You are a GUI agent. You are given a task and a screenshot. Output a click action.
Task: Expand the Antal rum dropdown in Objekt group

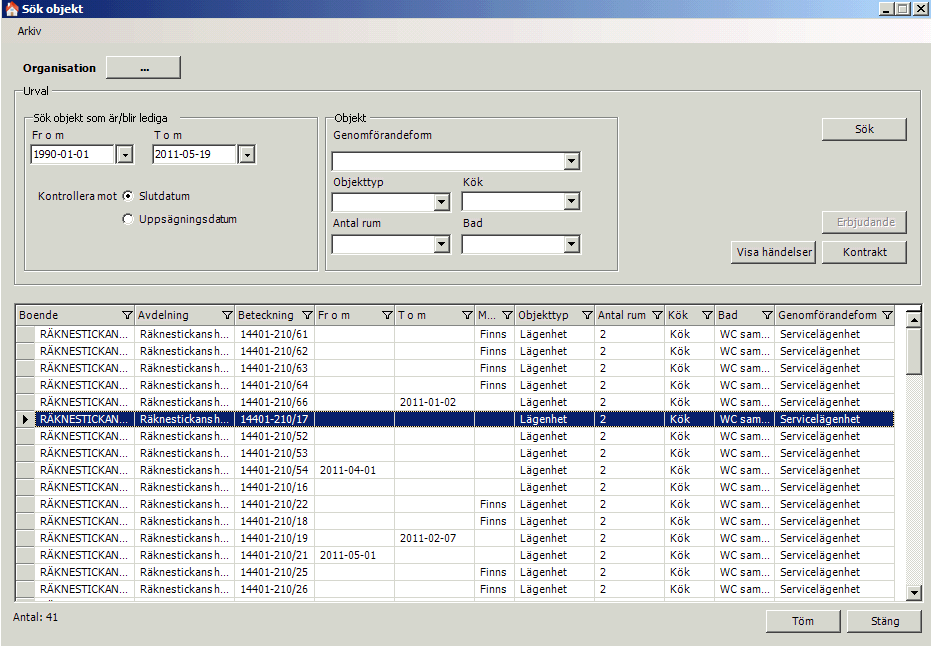point(441,244)
